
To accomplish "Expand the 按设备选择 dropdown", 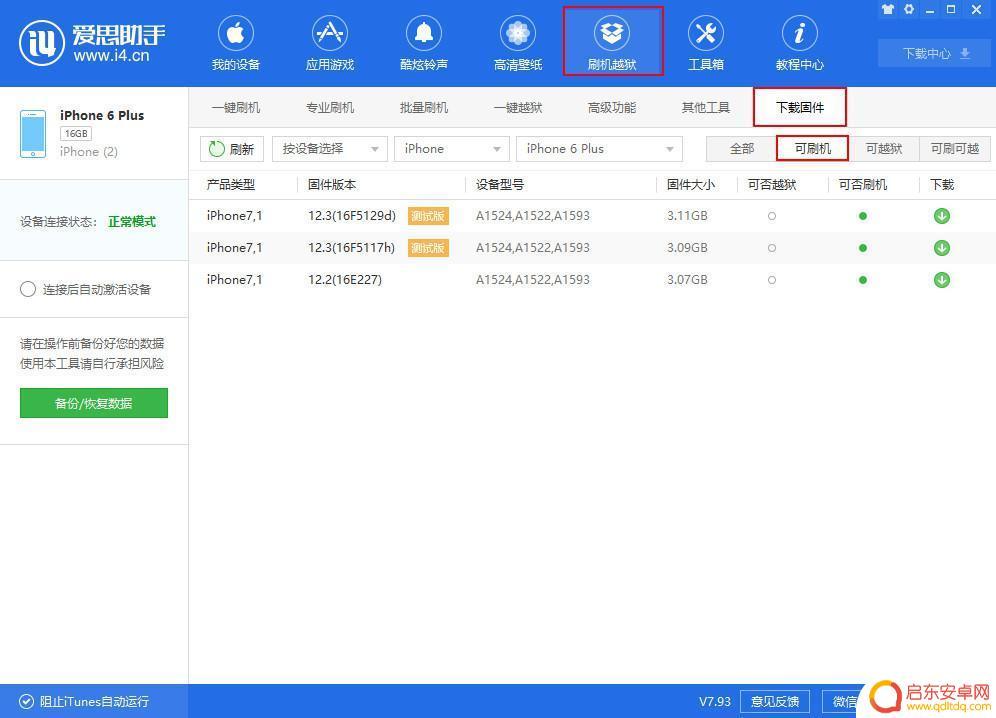I will (330, 149).
